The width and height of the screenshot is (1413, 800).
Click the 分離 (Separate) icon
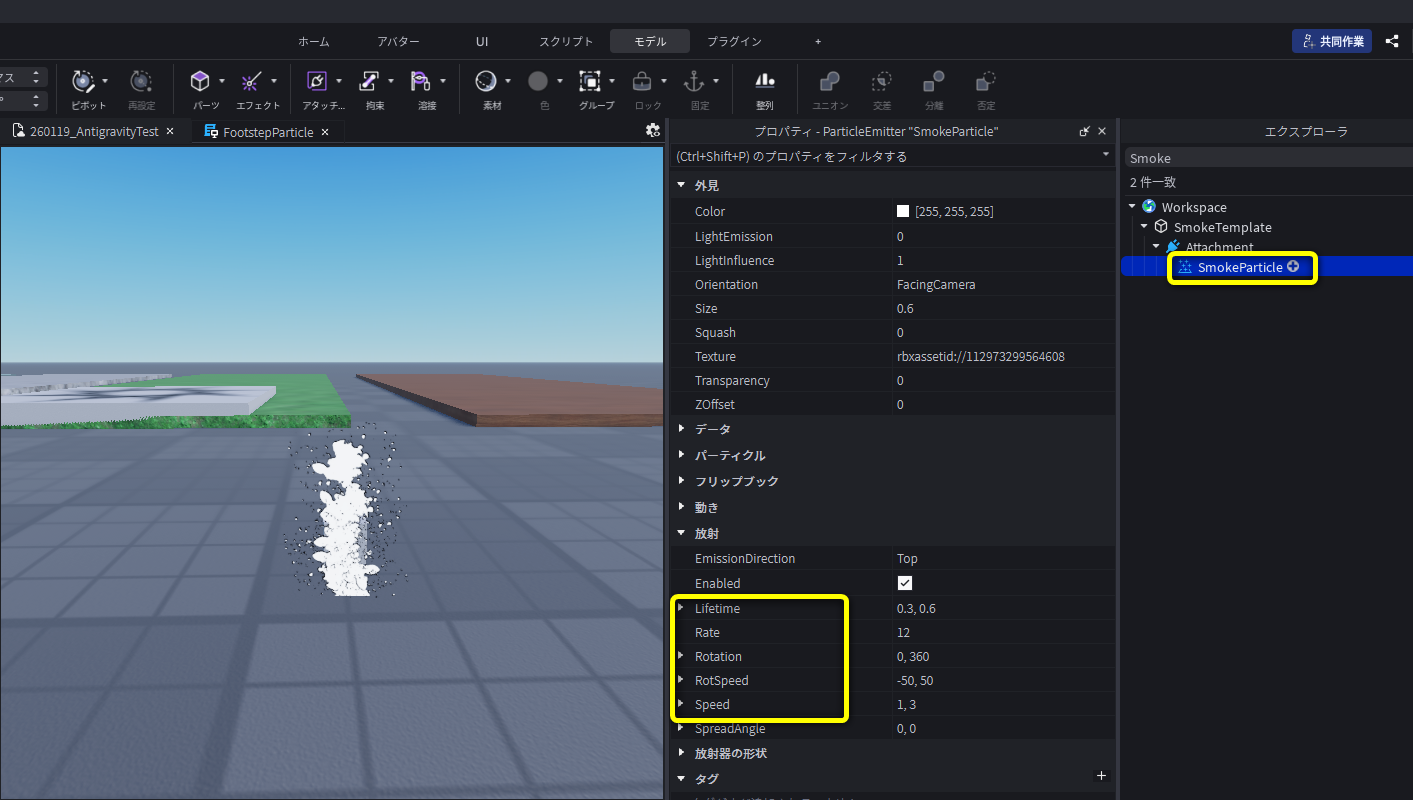934,81
